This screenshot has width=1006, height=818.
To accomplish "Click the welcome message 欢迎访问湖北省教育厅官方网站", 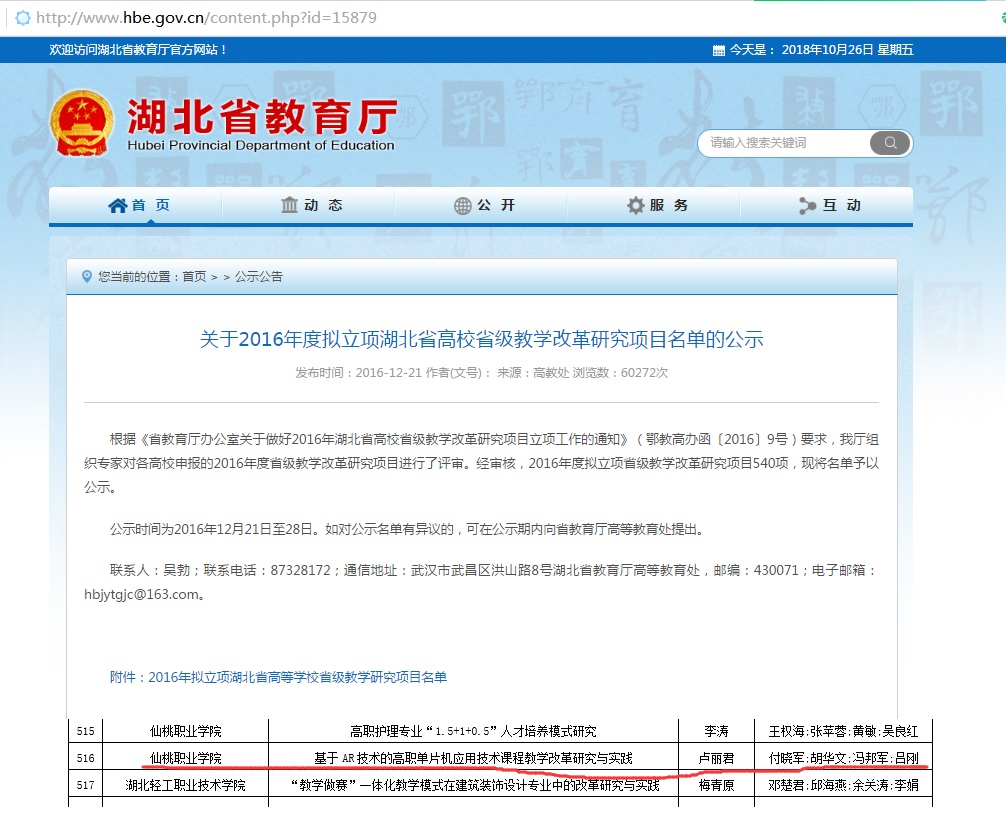I will pos(137,50).
